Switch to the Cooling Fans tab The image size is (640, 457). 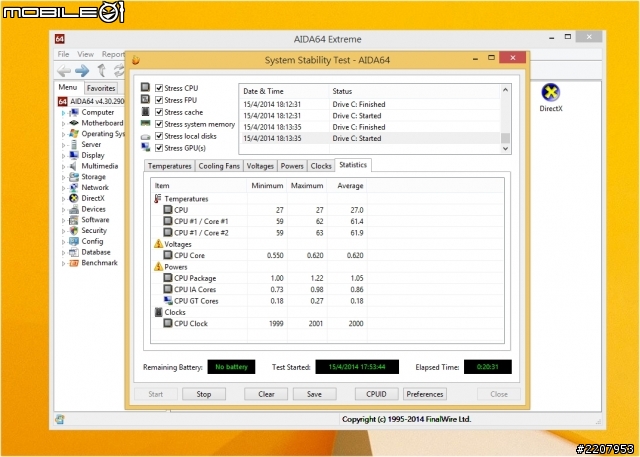[219, 166]
